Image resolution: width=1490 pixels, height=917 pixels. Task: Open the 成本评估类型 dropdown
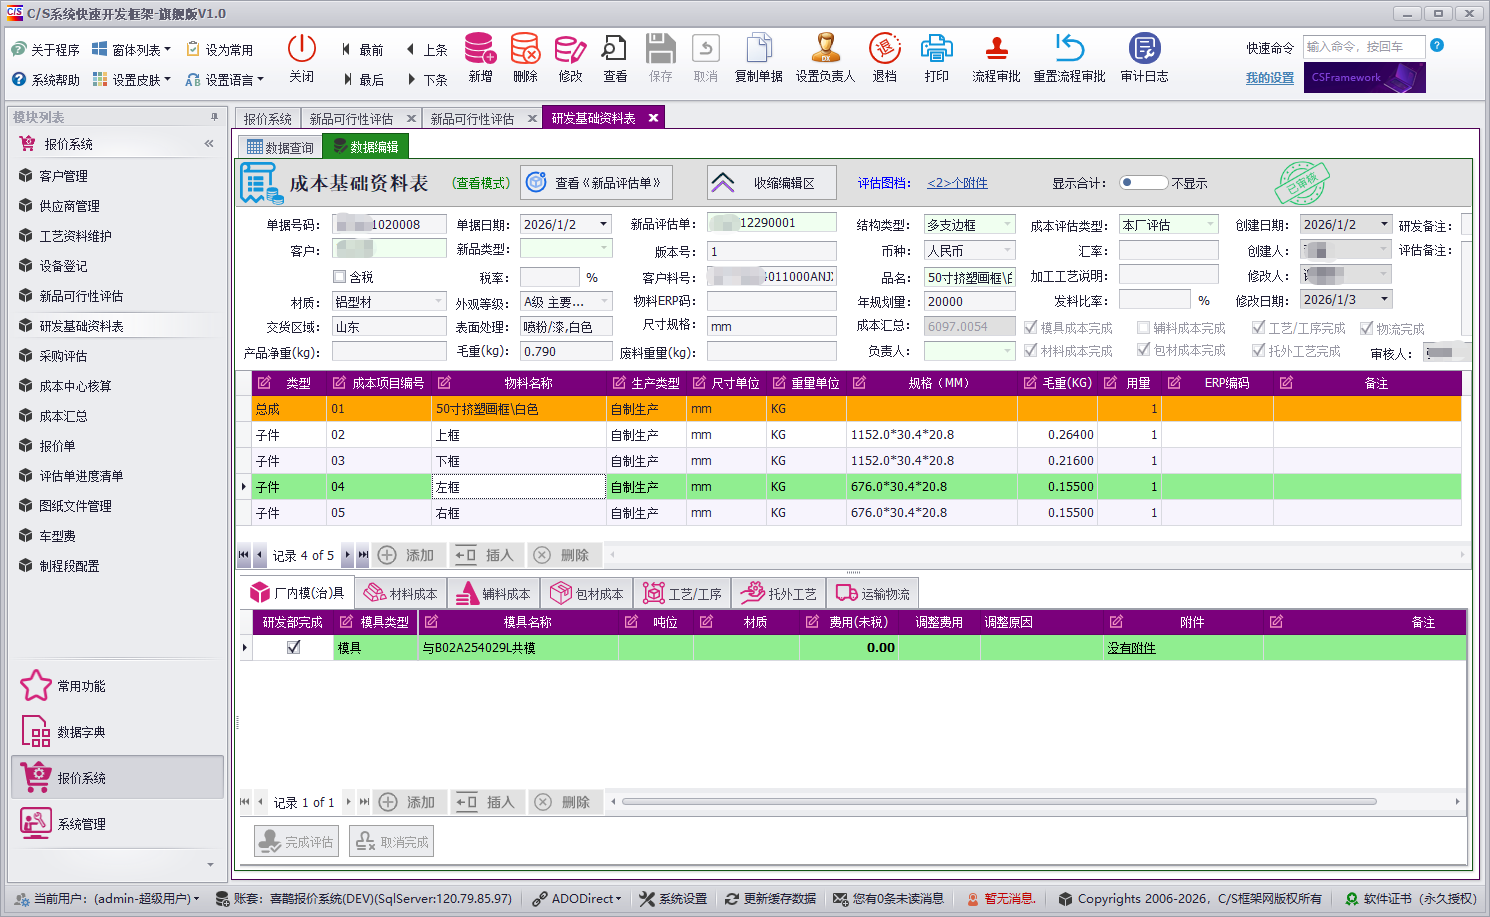(x=1210, y=224)
